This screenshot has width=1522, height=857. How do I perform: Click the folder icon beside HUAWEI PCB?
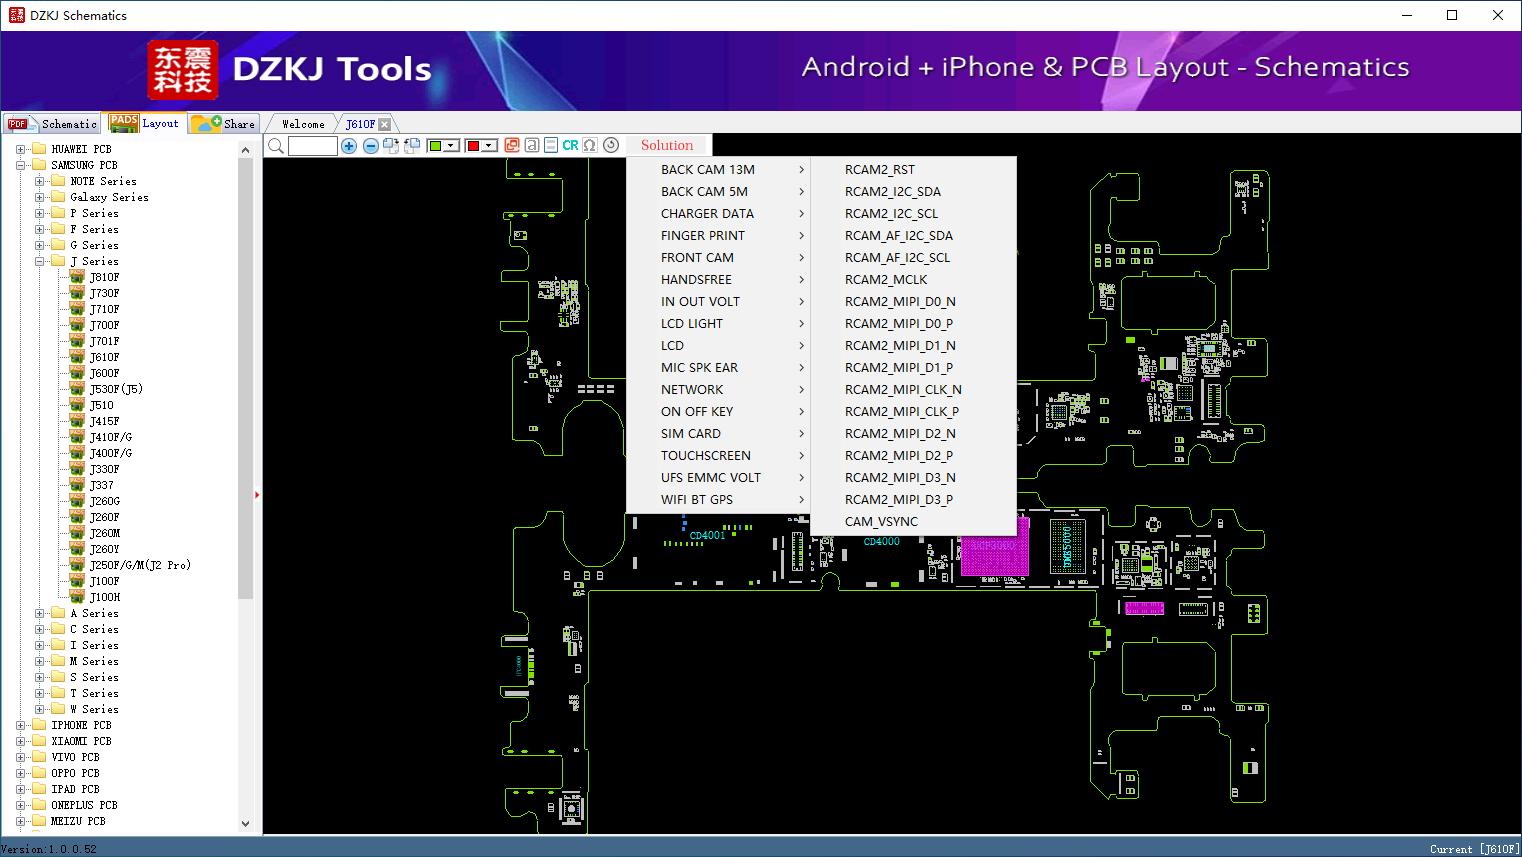tap(39, 149)
